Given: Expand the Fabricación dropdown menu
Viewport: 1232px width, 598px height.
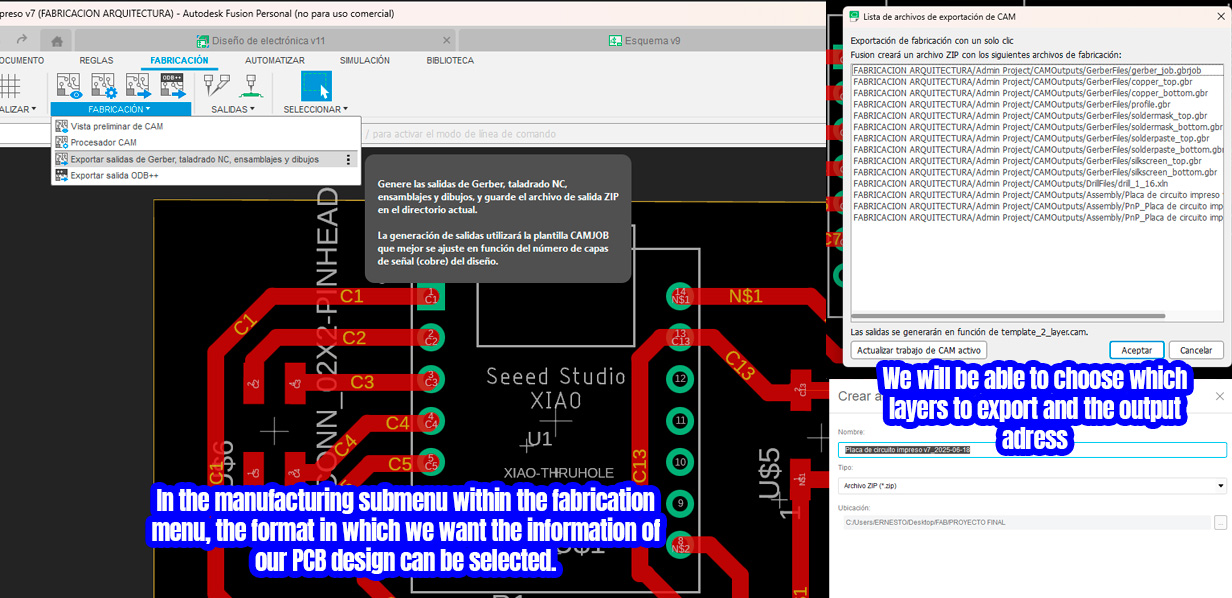Looking at the screenshot, I should click(x=120, y=109).
